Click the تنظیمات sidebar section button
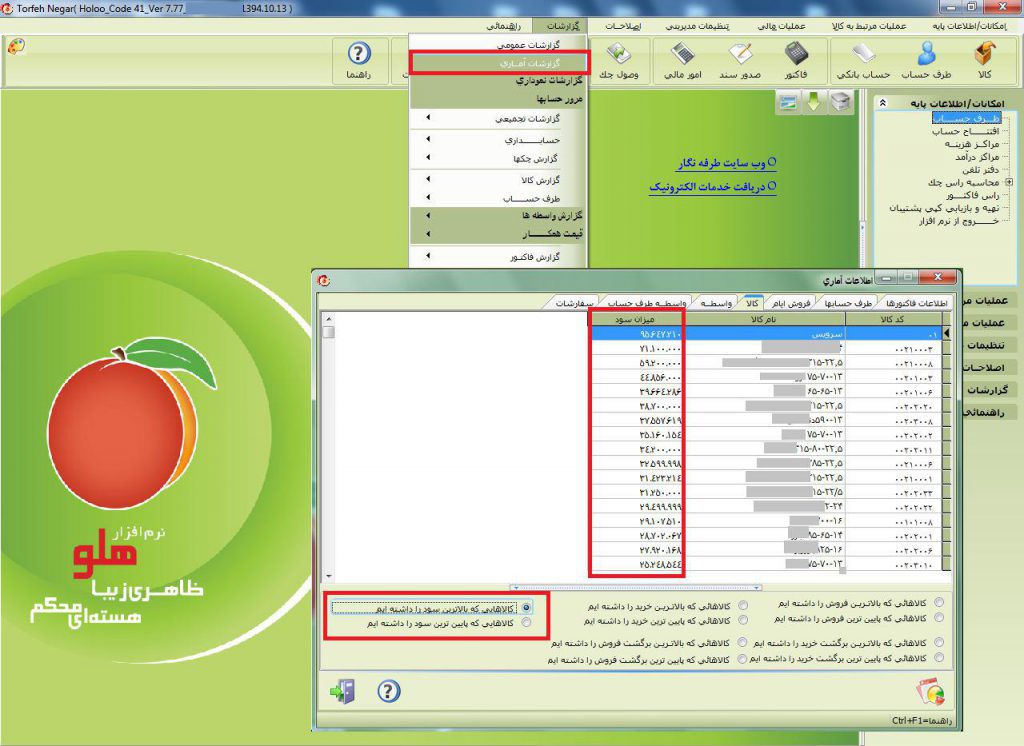Image resolution: width=1024 pixels, height=746 pixels. pos(987,345)
